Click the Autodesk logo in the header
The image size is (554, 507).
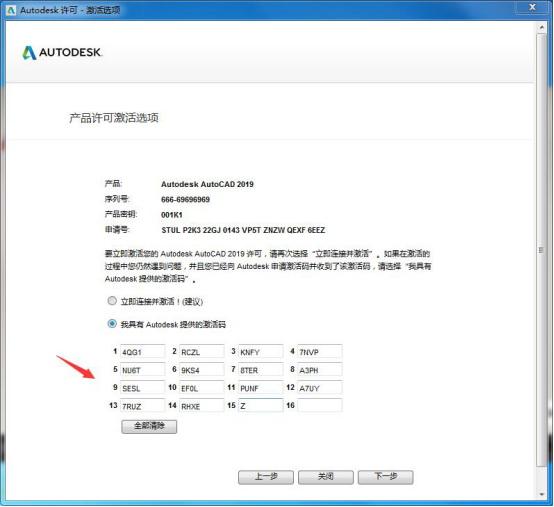point(62,53)
